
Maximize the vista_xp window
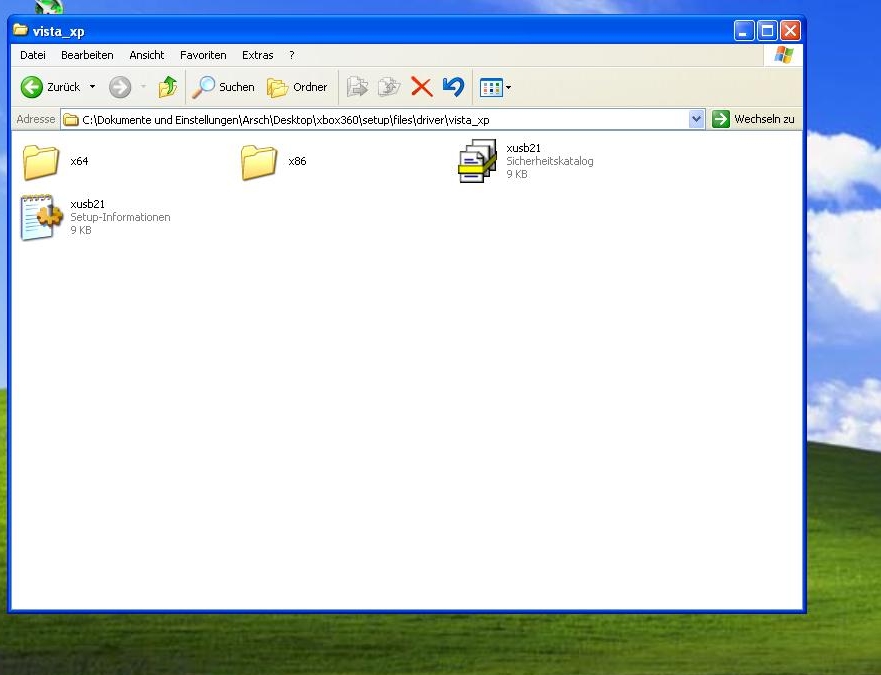click(x=767, y=30)
